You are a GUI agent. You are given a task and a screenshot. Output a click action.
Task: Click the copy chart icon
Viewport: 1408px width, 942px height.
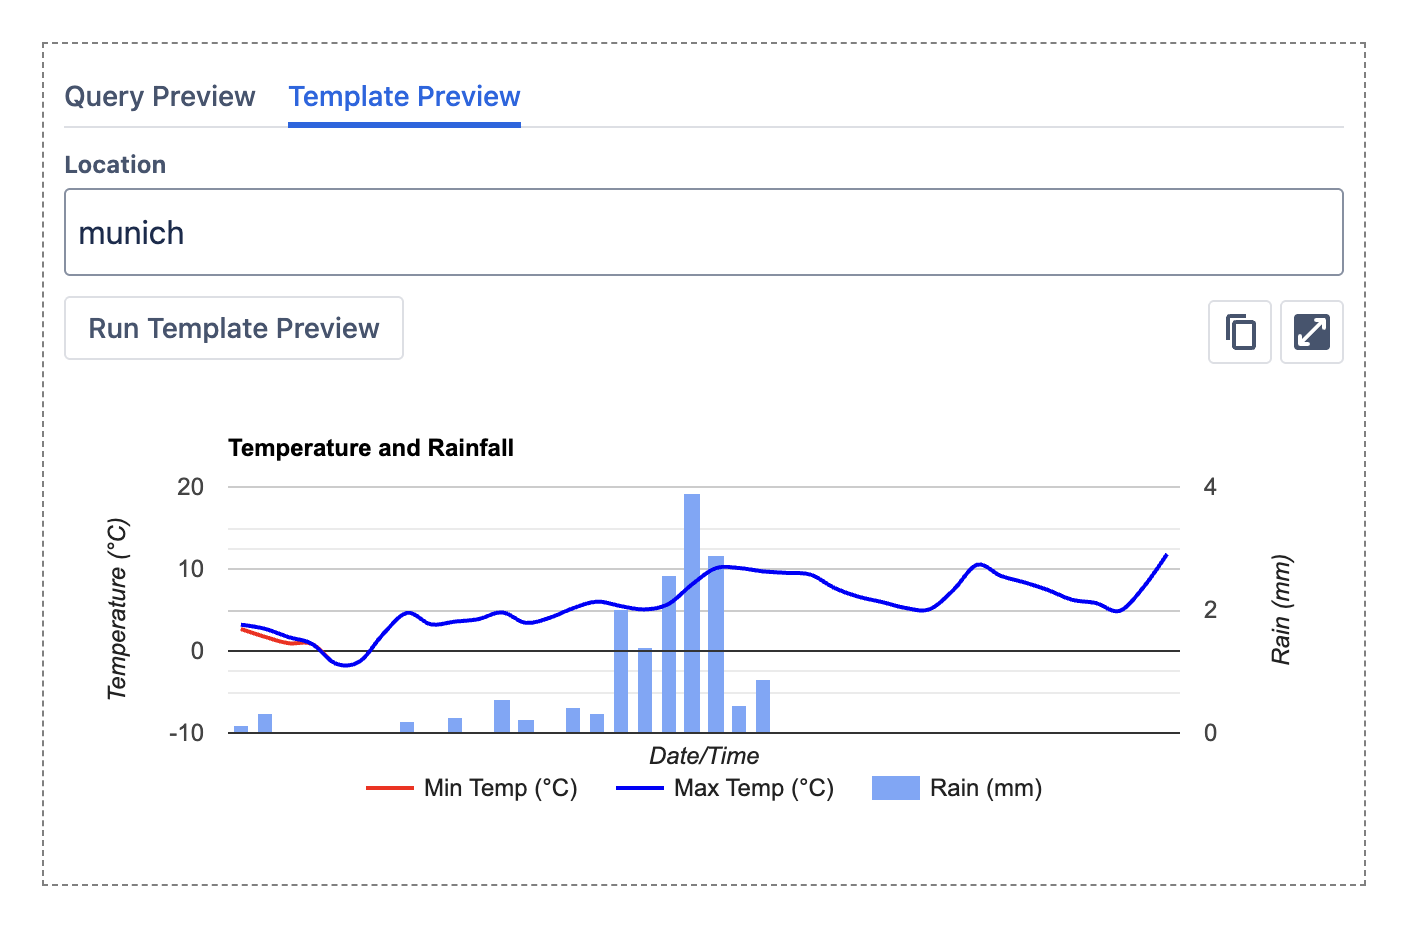click(1239, 332)
